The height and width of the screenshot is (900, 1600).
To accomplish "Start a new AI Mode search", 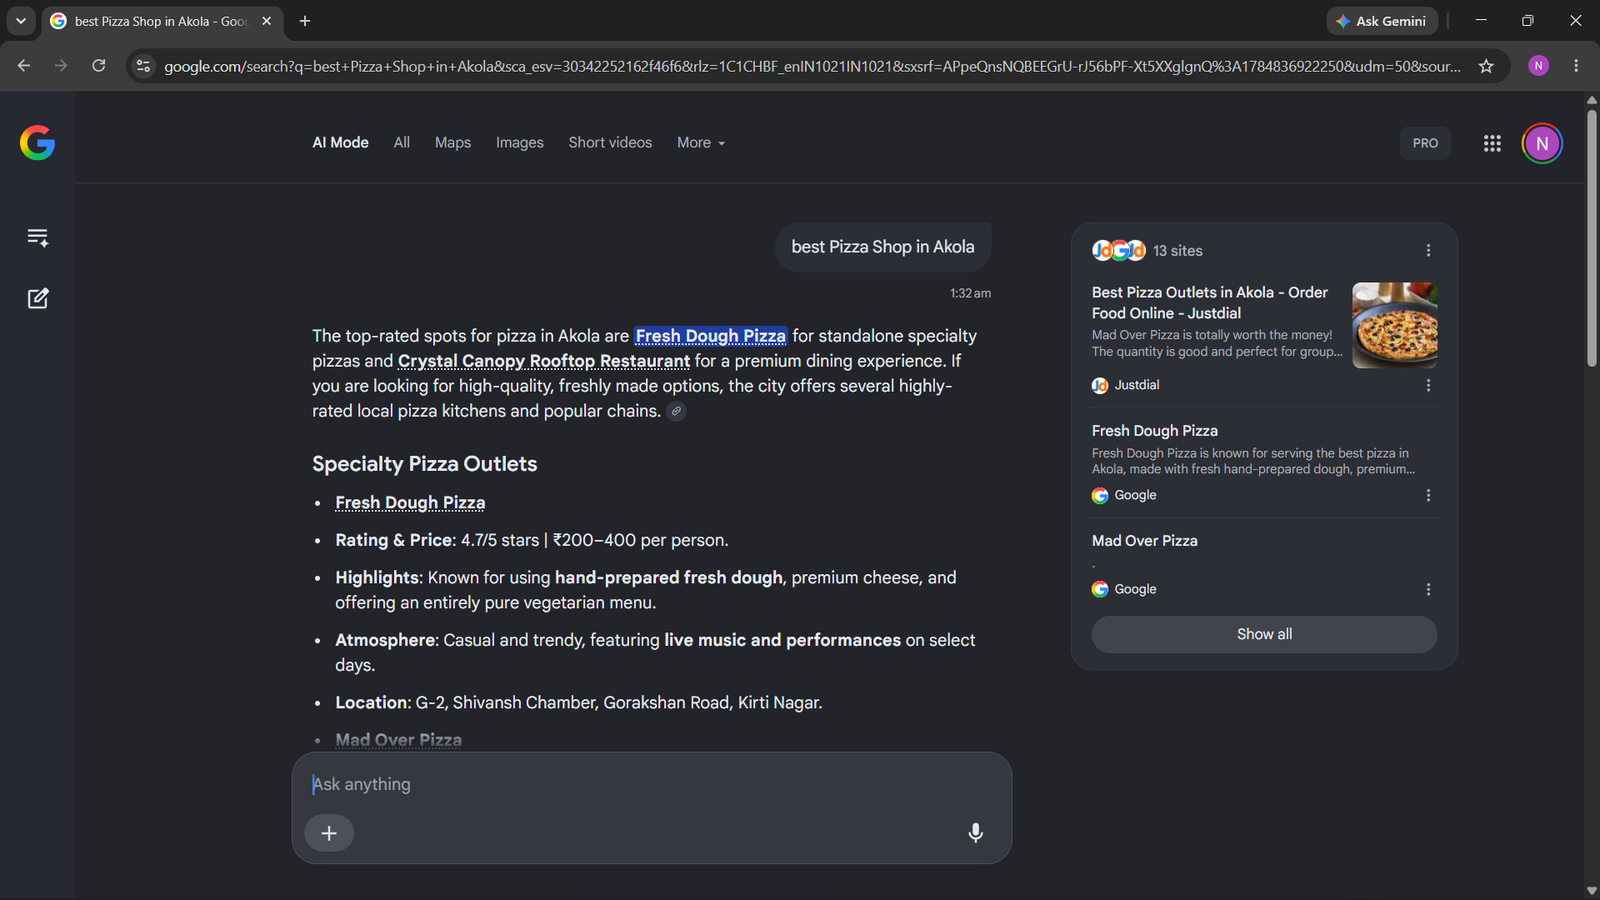I will 38,298.
